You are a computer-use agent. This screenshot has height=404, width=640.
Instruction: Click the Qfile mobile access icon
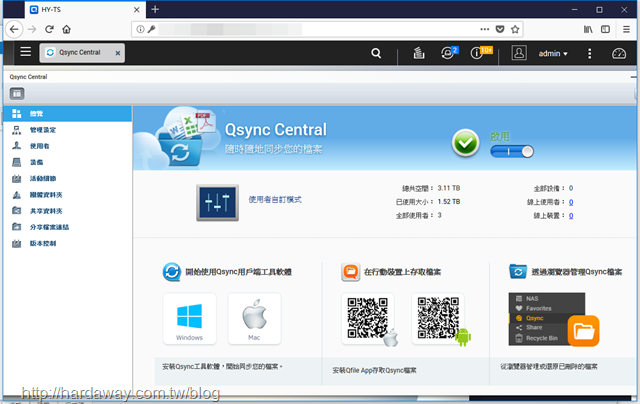click(x=351, y=272)
